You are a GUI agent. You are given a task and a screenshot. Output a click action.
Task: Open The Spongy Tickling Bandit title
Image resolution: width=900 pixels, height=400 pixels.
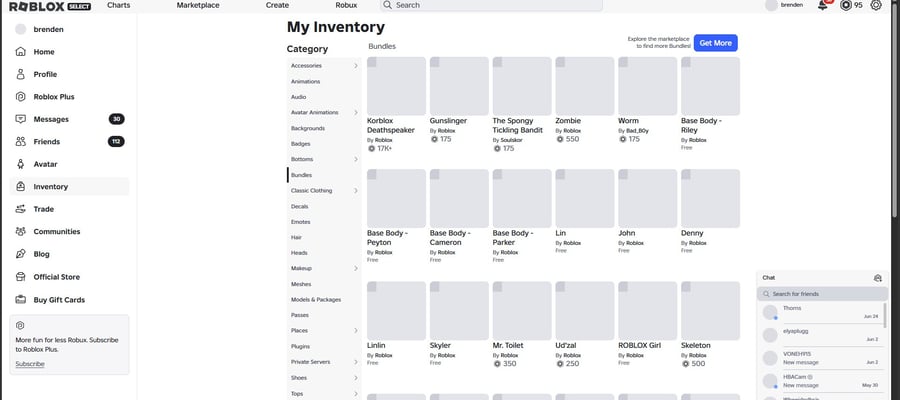pyautogui.click(x=518, y=126)
